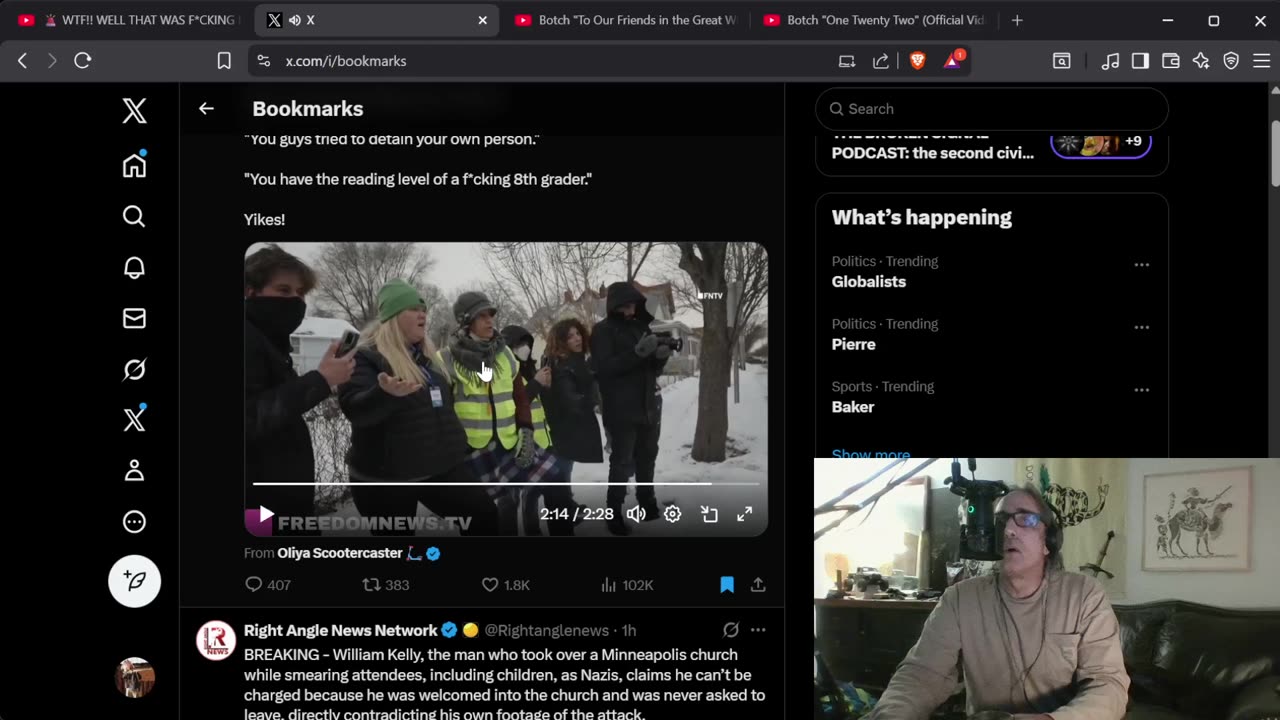Like the post with 1.8K likes
Viewport: 1280px width, 720px height.
click(x=506, y=585)
